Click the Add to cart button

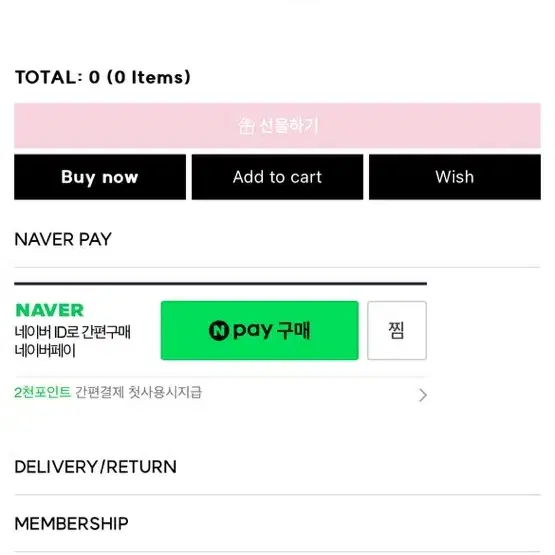(277, 177)
